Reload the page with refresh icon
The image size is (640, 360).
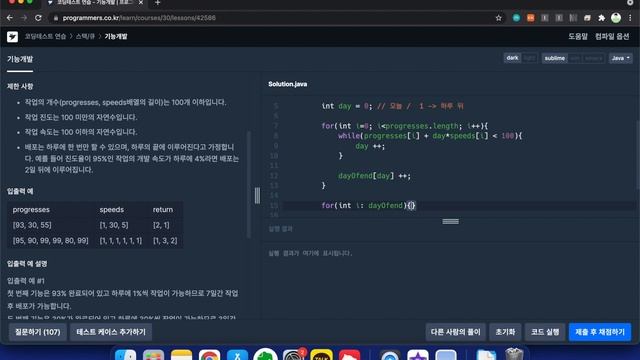click(38, 18)
